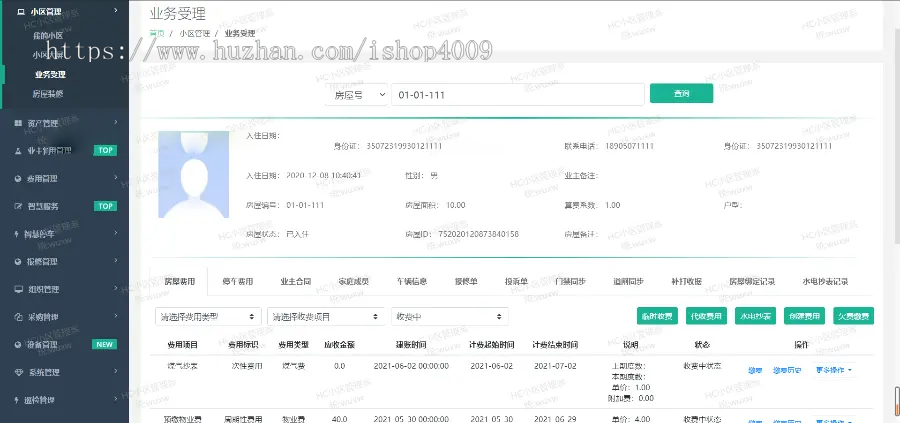Image resolution: width=900 pixels, height=423 pixels.
Task: Click the diamond icon beside 系统管理
Action: [x=18, y=372]
